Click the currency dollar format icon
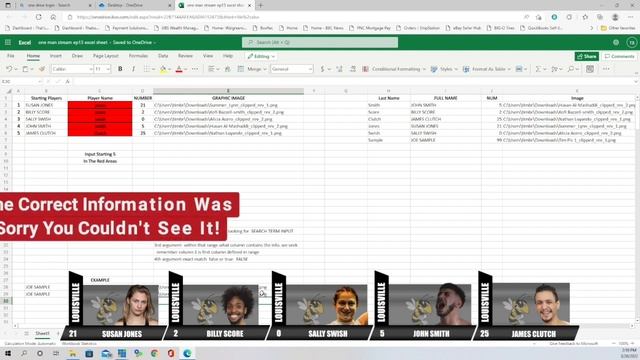 click(322, 69)
